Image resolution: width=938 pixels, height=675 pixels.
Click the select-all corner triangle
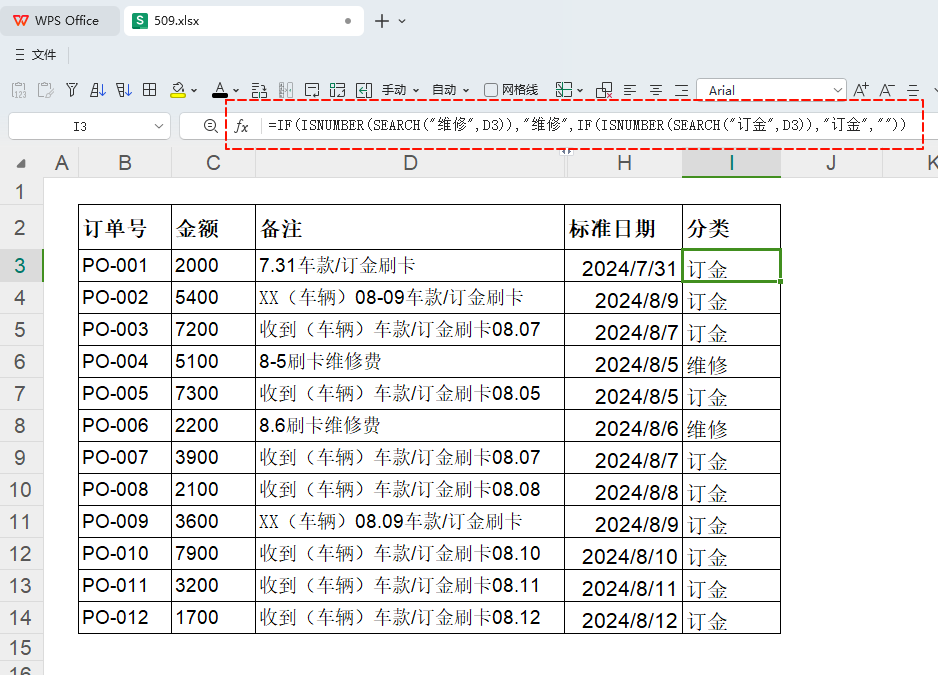22,163
